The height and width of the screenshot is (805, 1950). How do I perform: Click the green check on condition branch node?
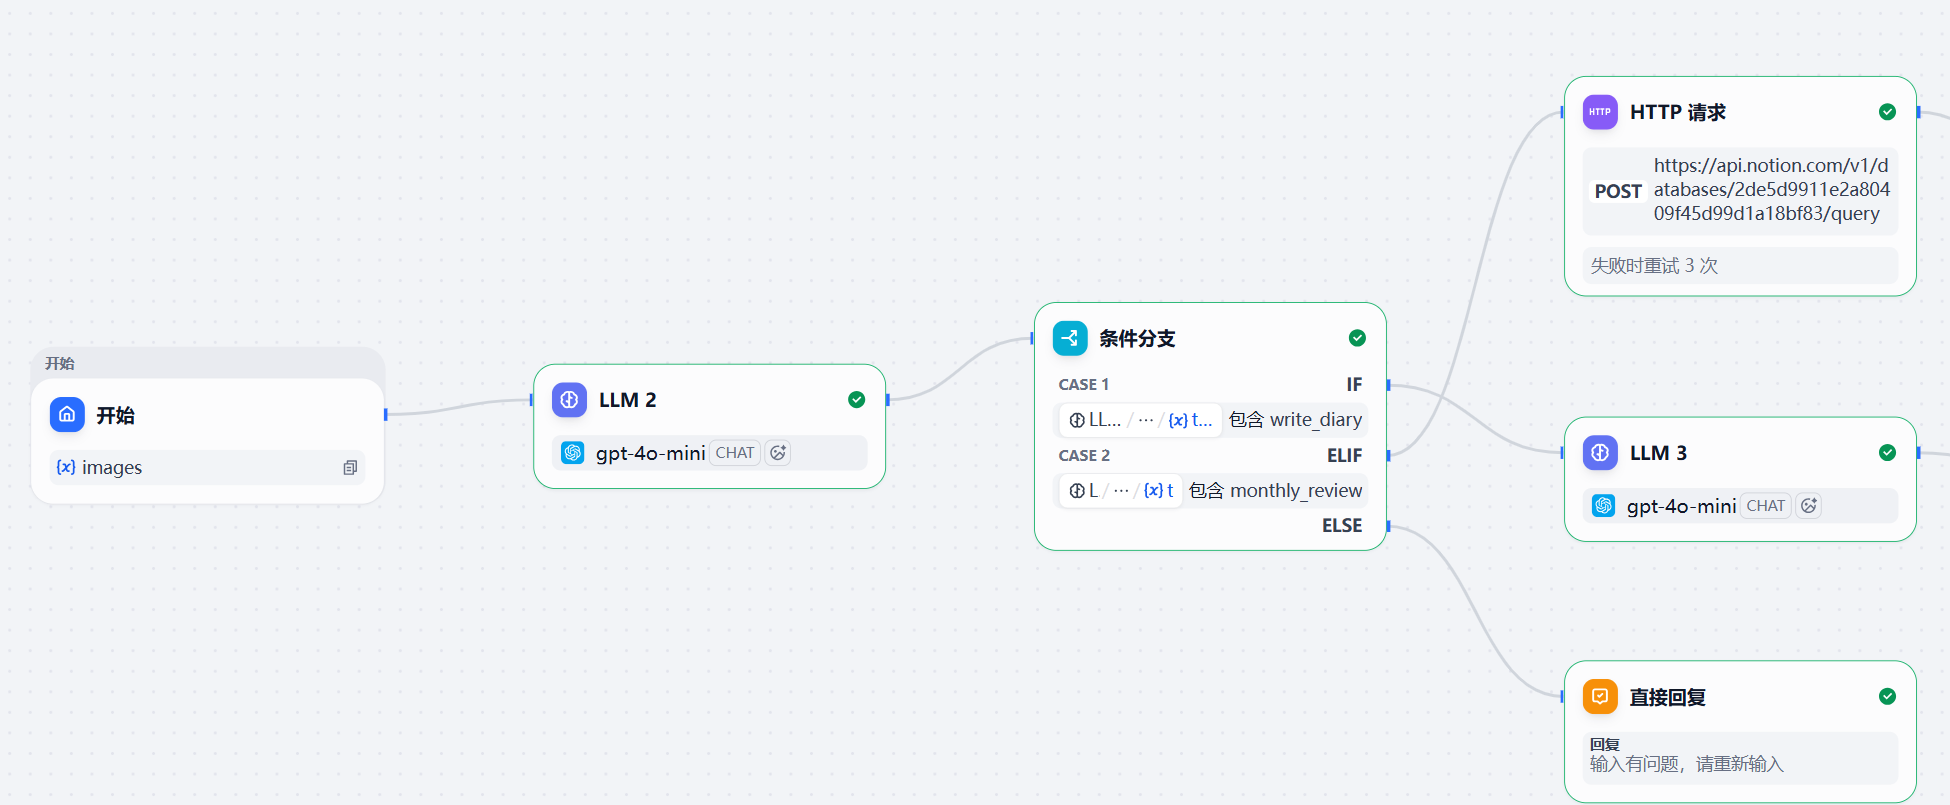pos(1357,338)
